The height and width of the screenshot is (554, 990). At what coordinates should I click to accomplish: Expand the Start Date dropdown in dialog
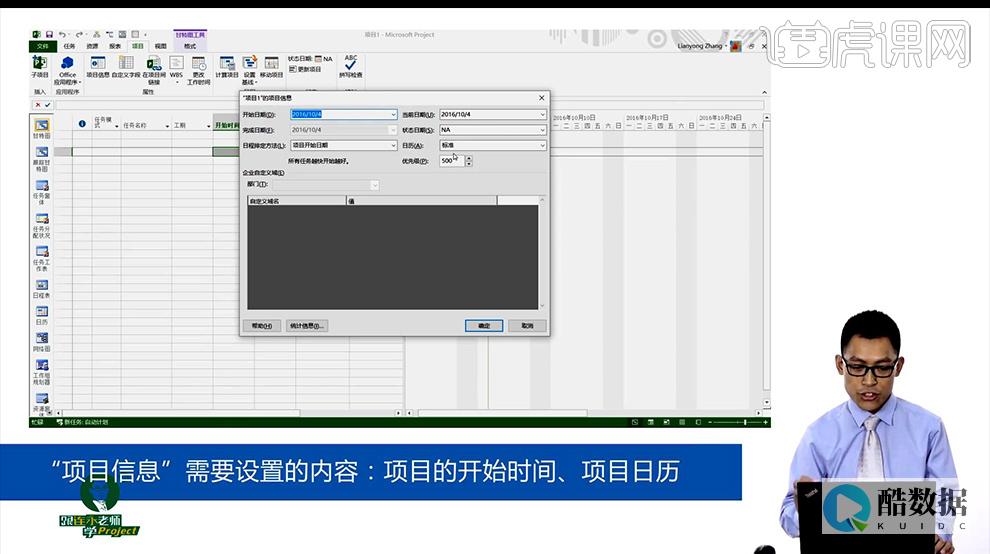[x=393, y=114]
